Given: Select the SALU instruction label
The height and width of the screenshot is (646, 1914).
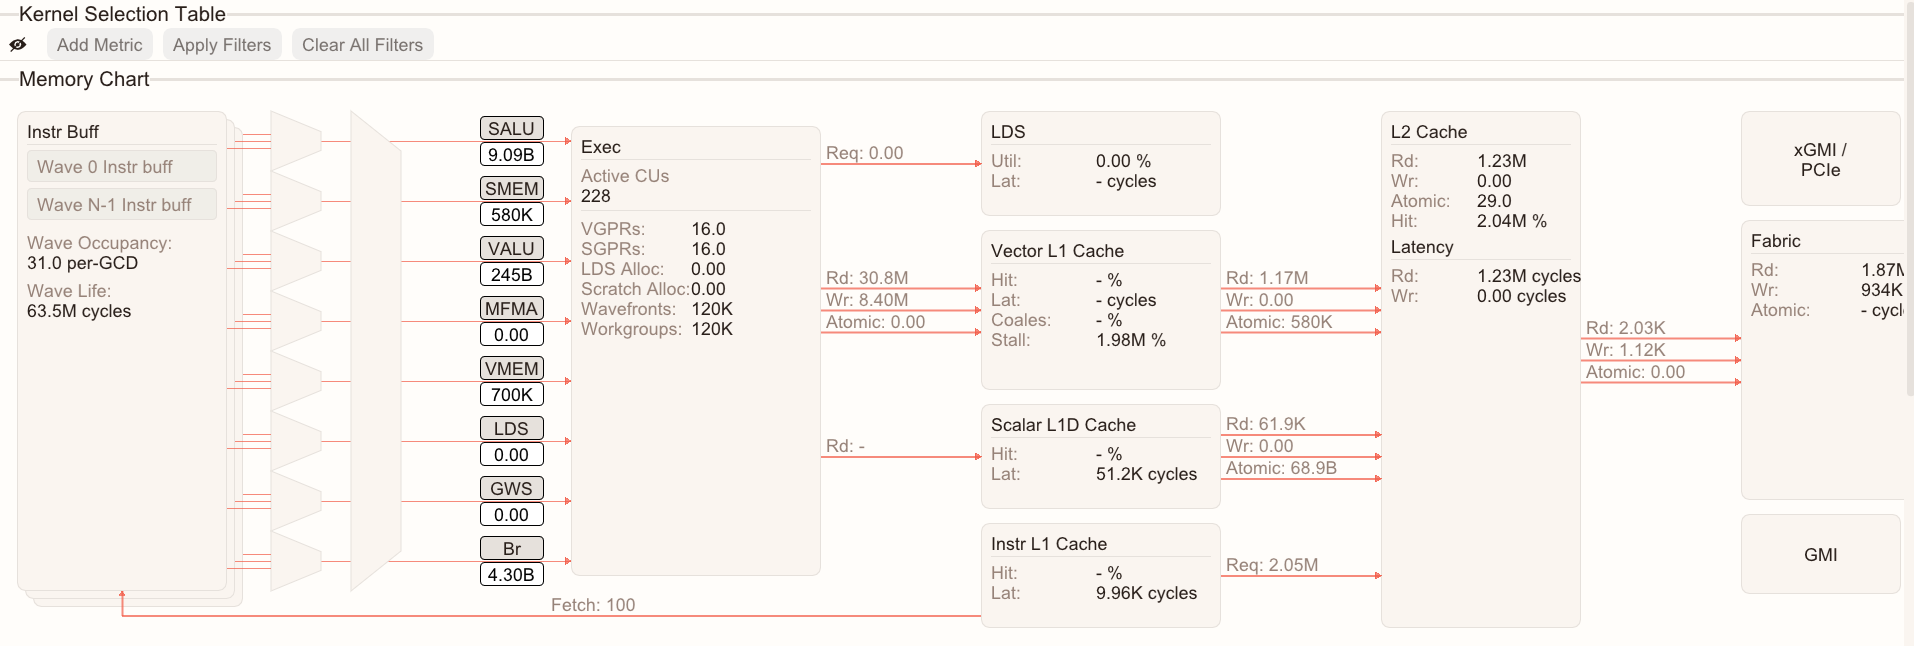Looking at the screenshot, I should [511, 129].
